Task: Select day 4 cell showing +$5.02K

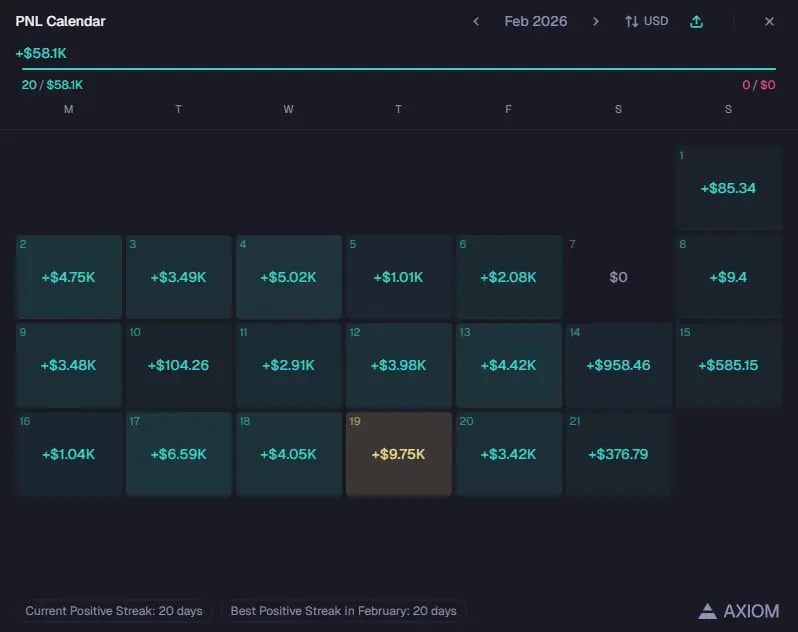Action: click(x=289, y=277)
